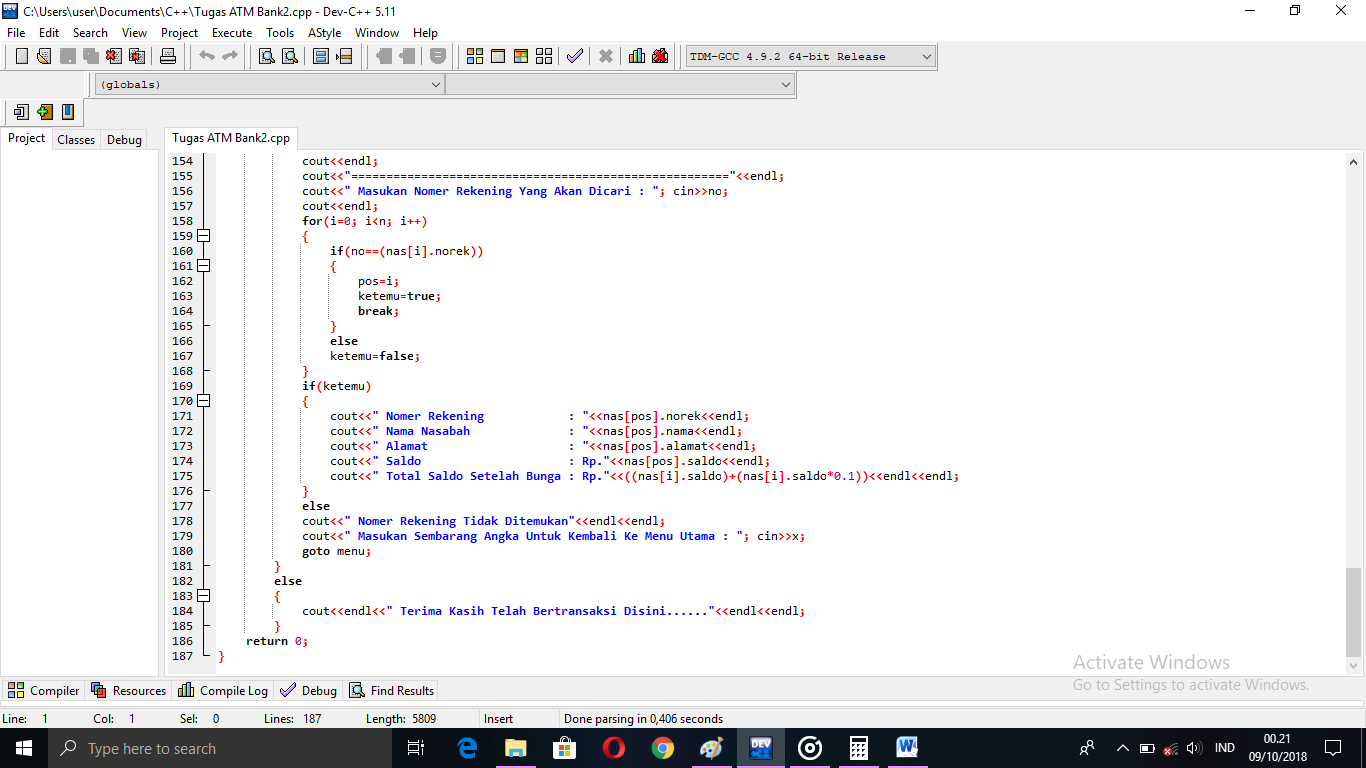Open the Print icon on the toolbar
This screenshot has height=768, width=1366.
pyautogui.click(x=168, y=56)
